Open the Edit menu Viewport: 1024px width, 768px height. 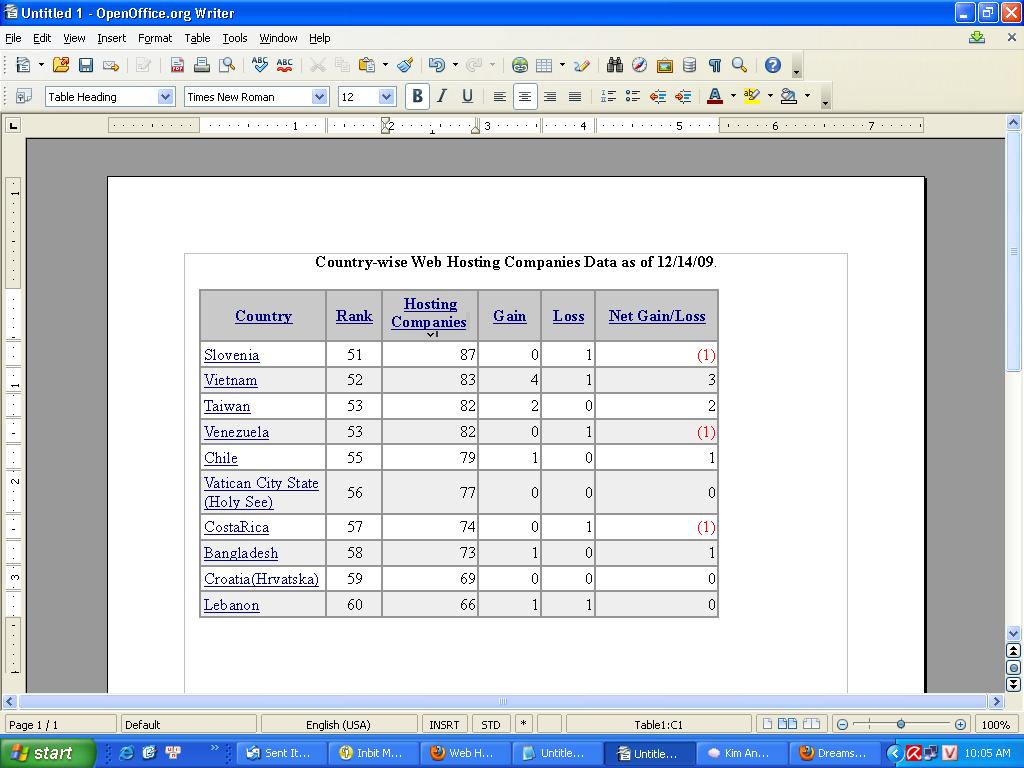point(42,38)
